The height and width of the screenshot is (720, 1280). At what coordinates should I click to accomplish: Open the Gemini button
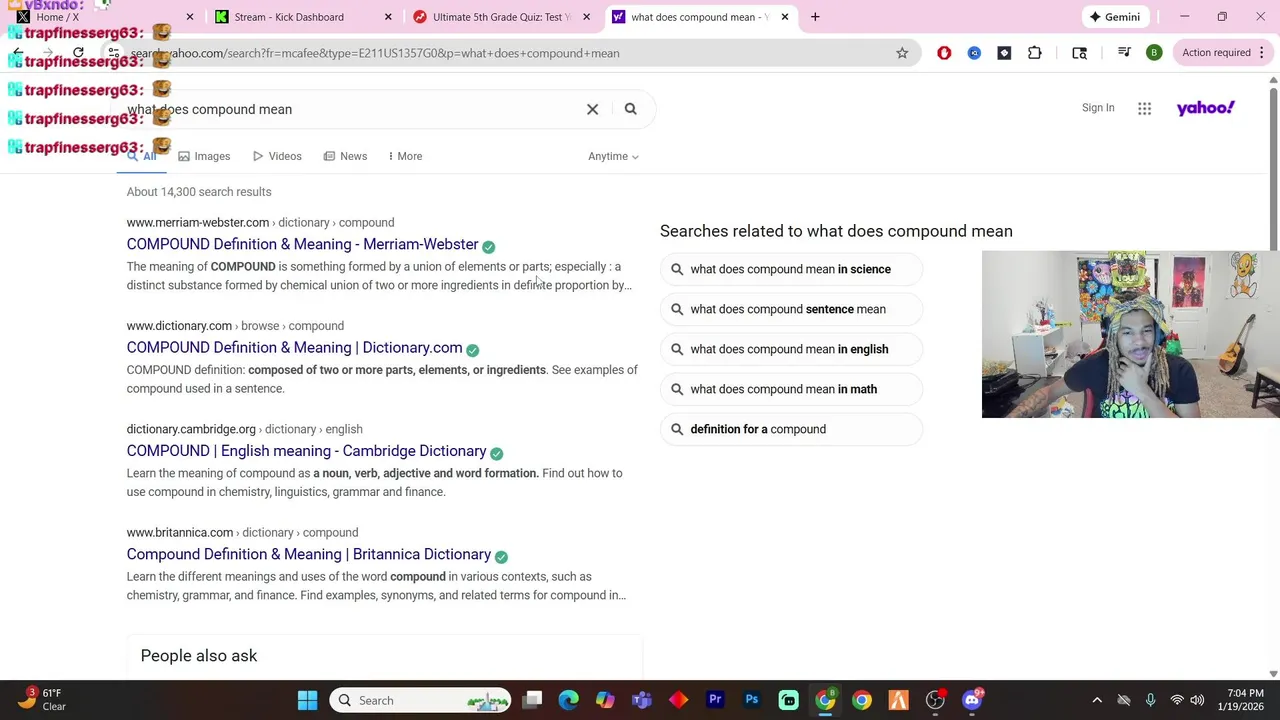click(1115, 17)
